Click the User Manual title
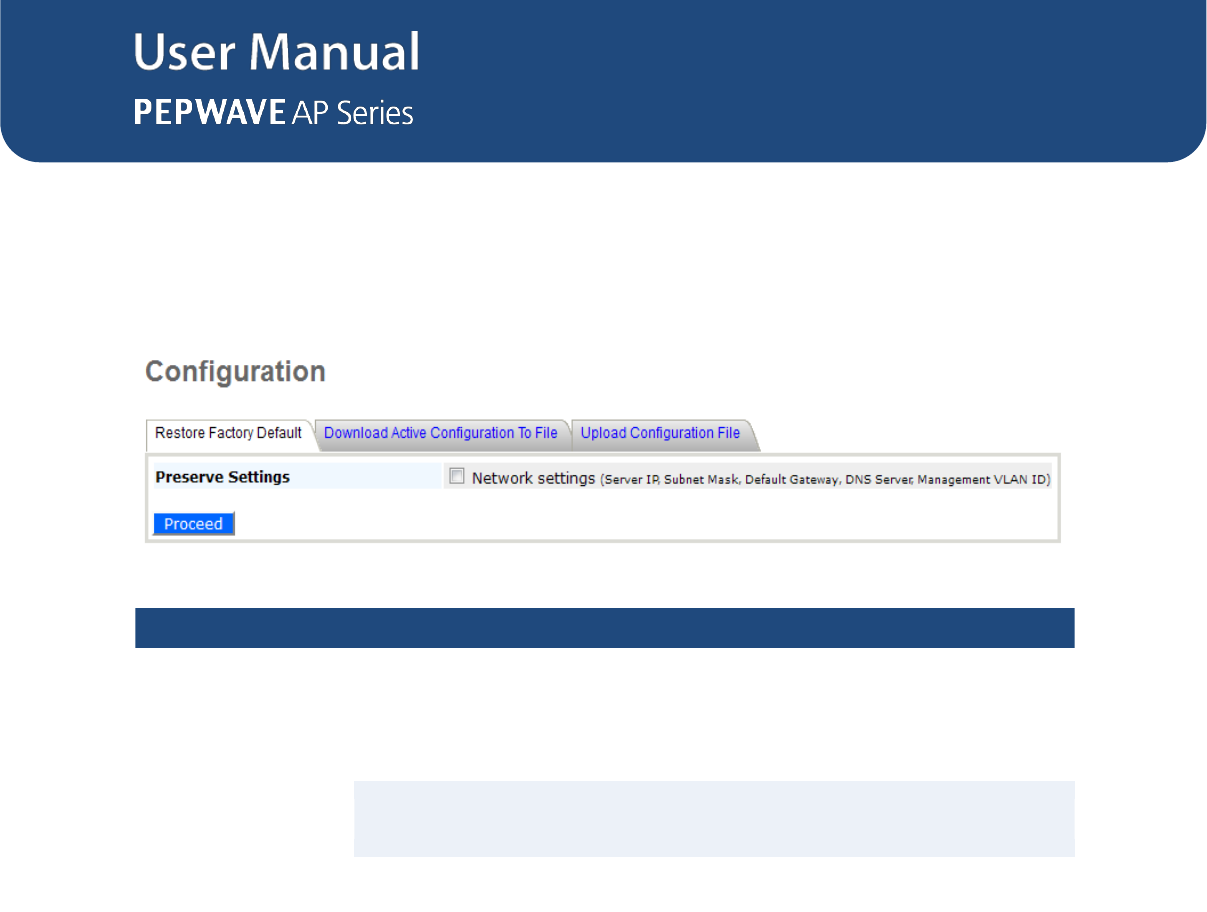The width and height of the screenshot is (1207, 912). click(x=277, y=52)
